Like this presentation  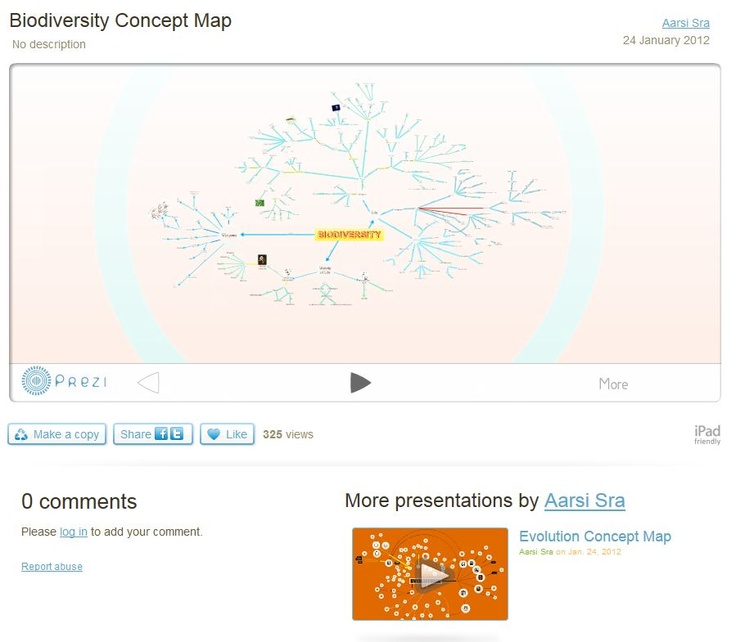tap(227, 434)
